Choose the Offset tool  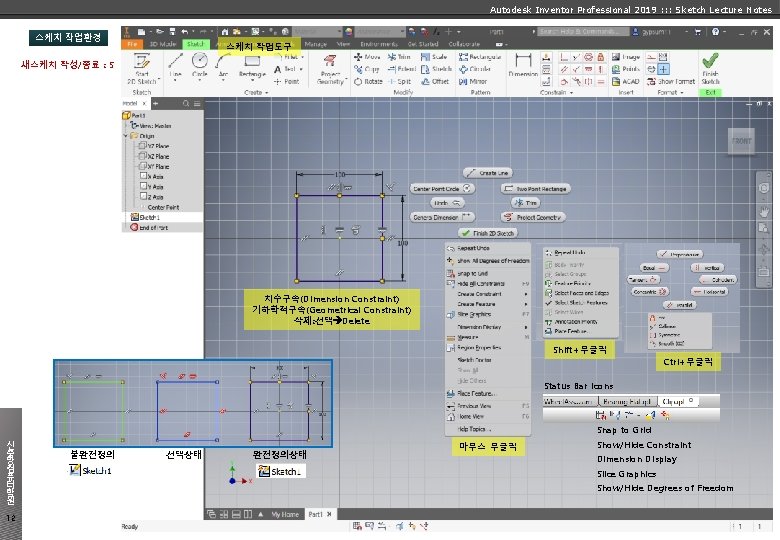[x=435, y=81]
